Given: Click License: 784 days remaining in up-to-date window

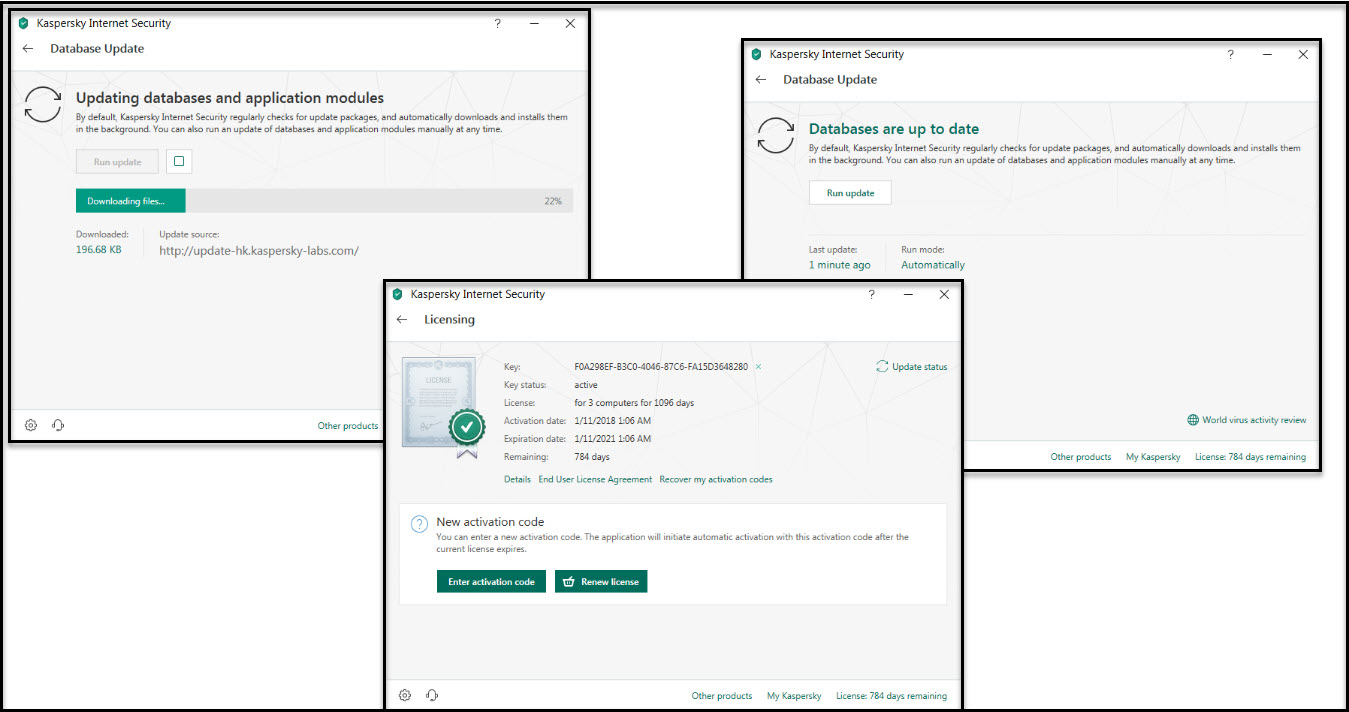Looking at the screenshot, I should pos(1251,457).
